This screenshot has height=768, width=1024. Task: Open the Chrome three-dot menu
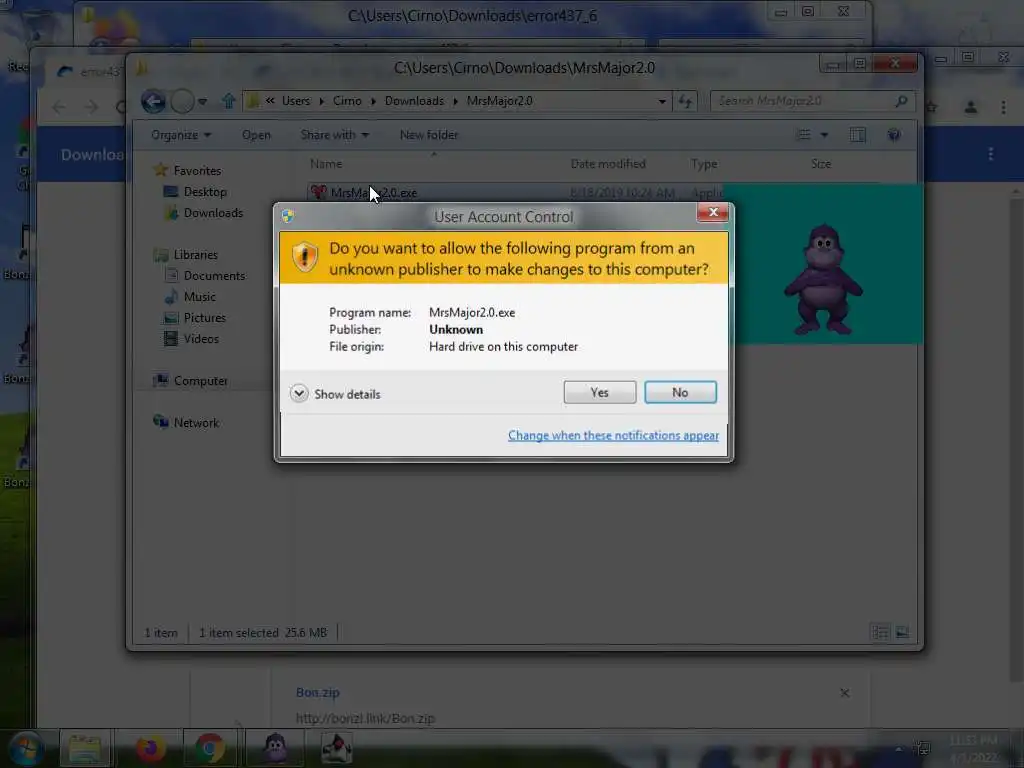[1003, 107]
